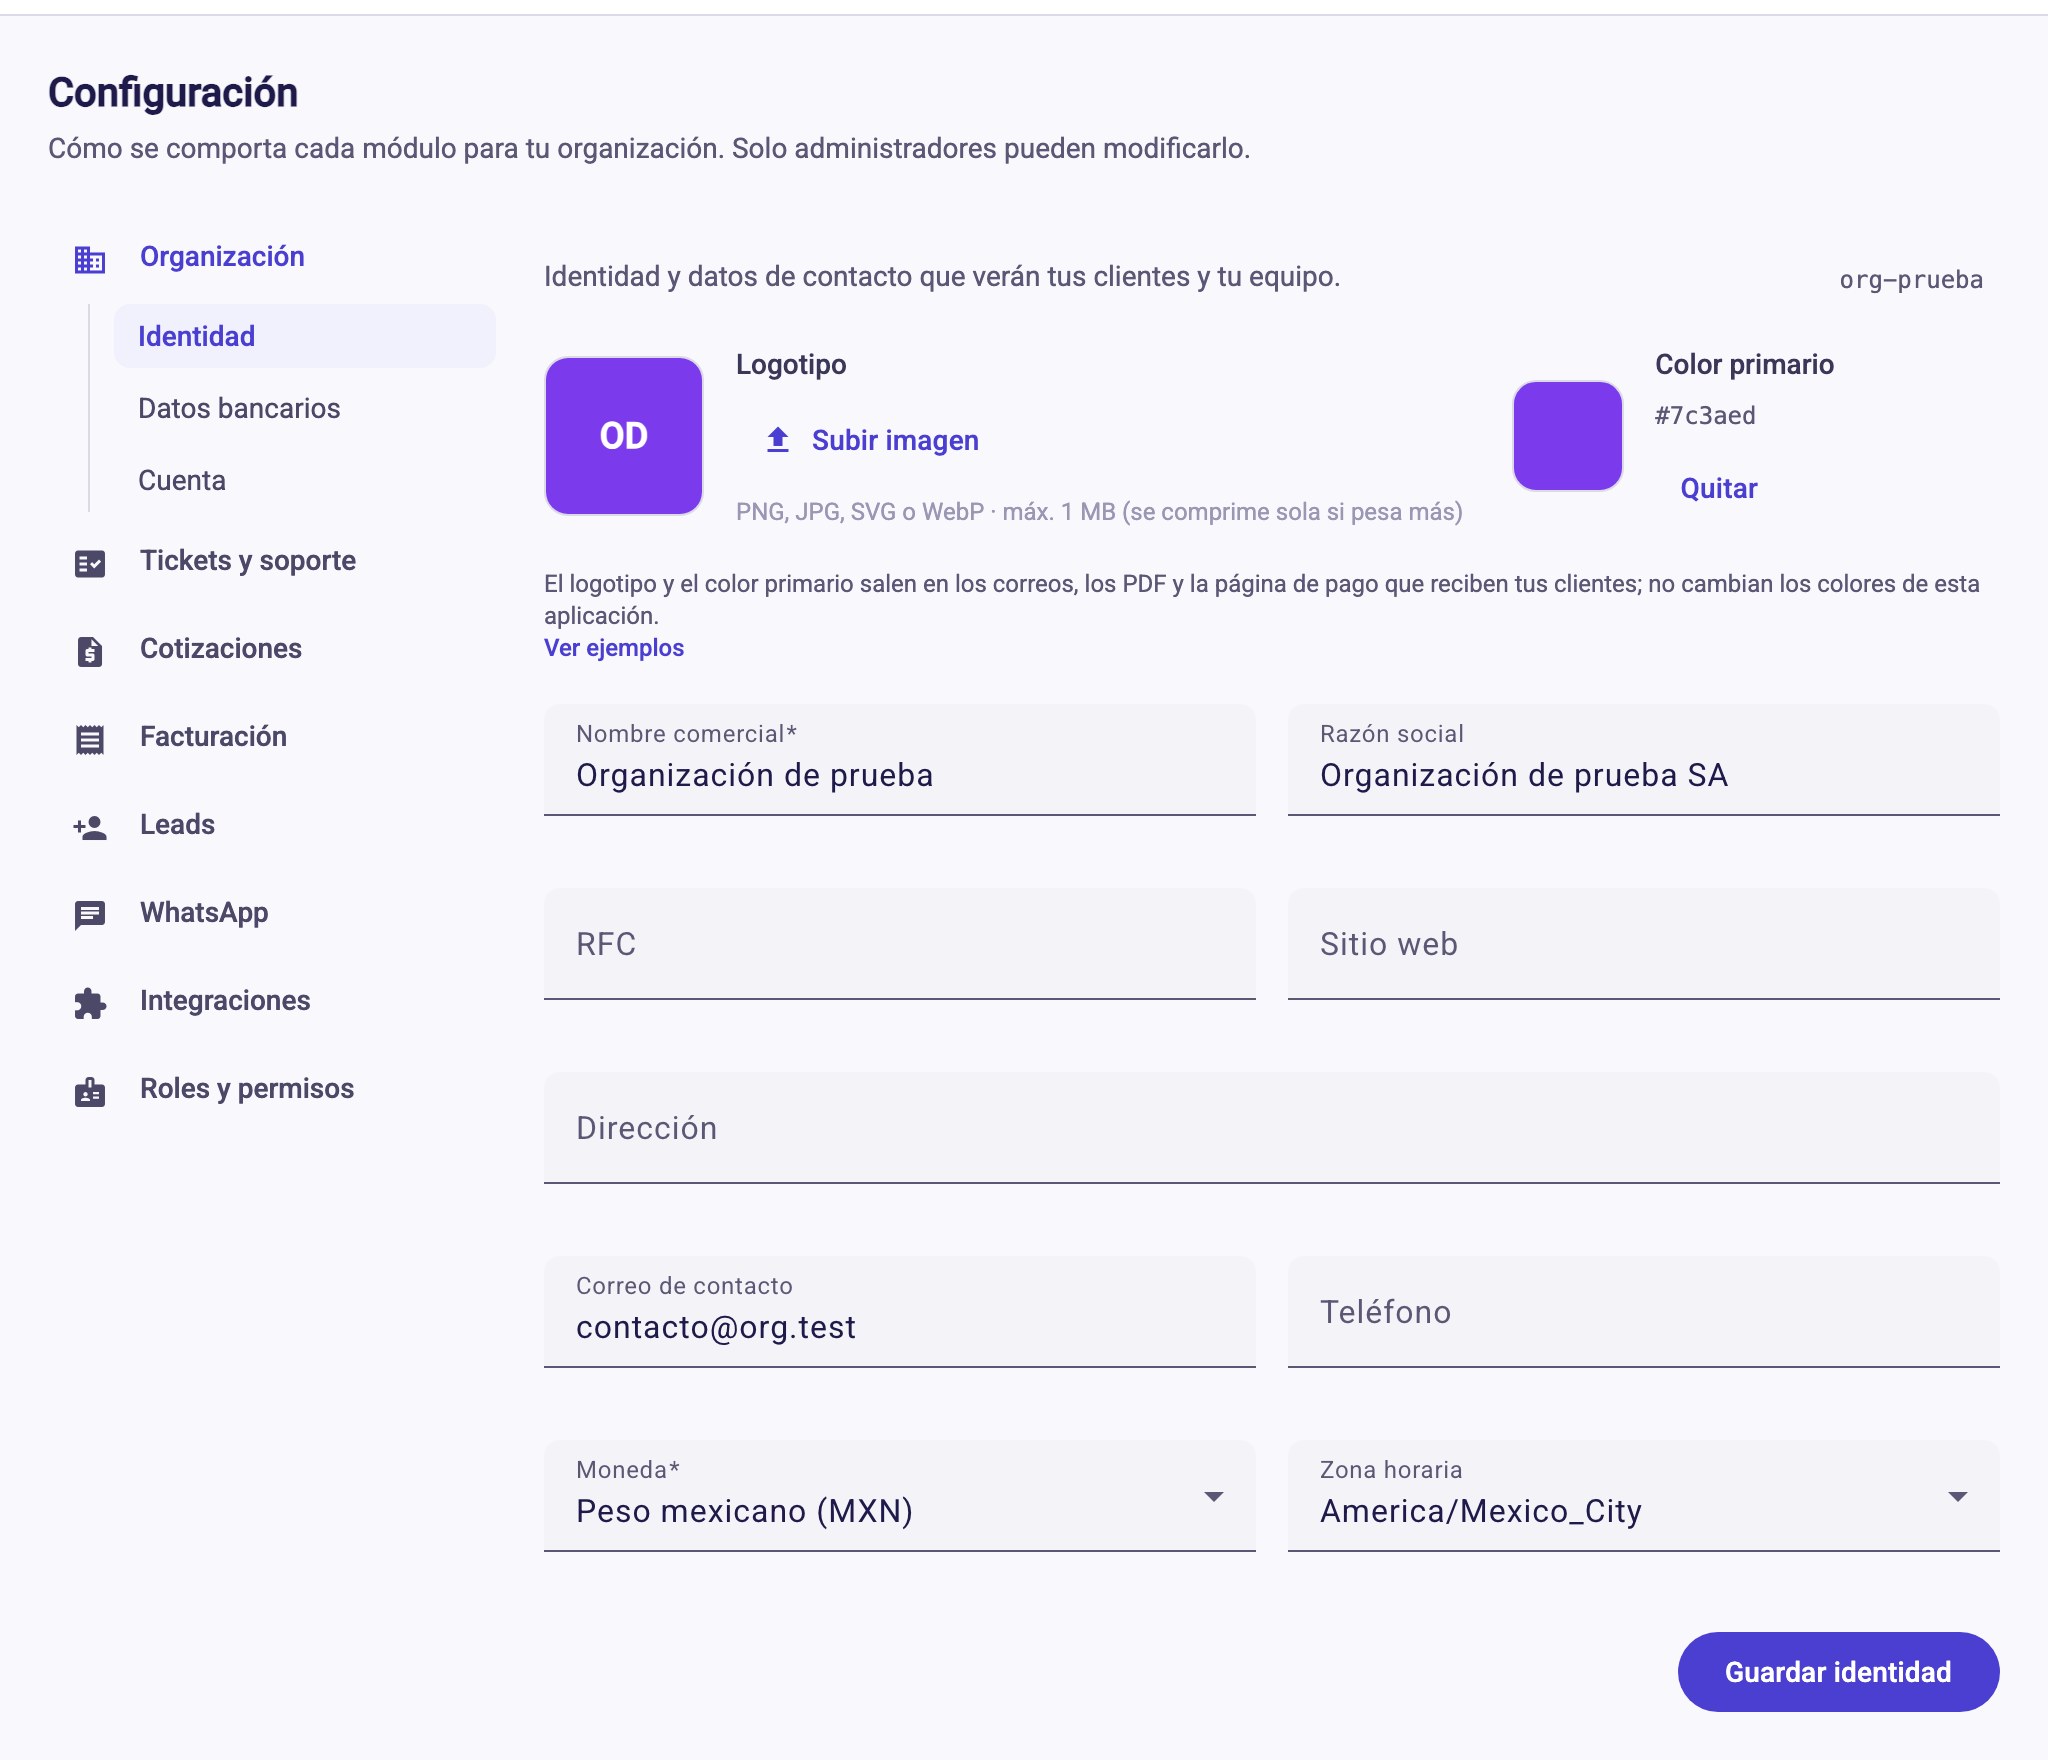
Task: Open the Ver ejemplos link
Action: click(x=614, y=648)
